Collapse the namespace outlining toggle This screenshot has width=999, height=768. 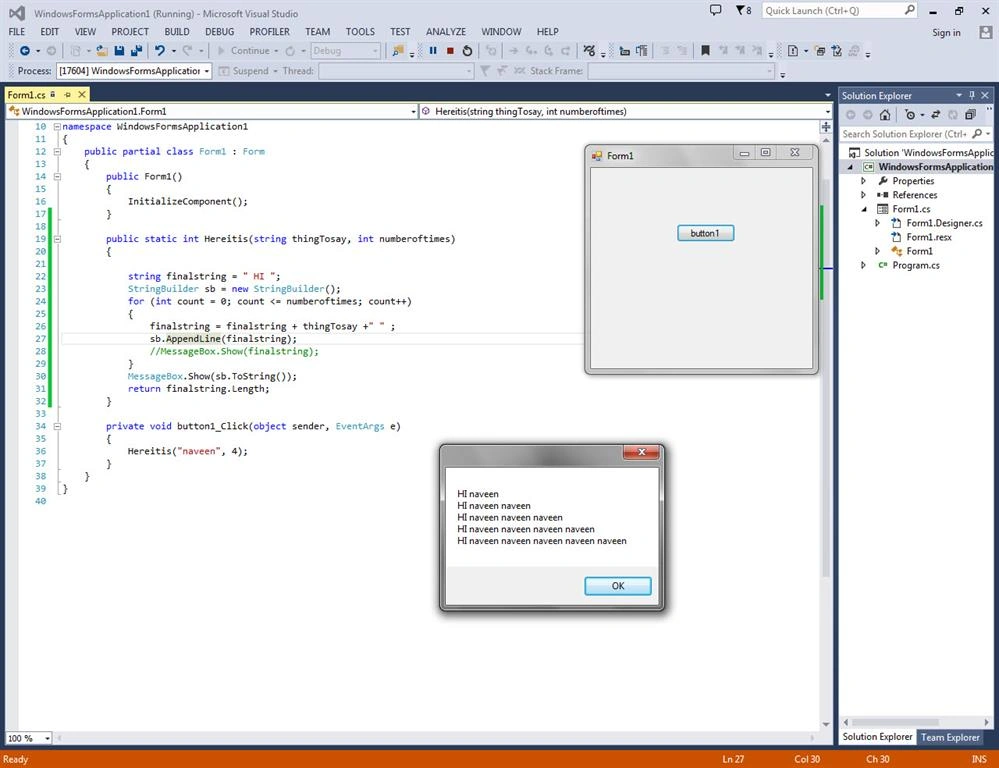coord(57,127)
